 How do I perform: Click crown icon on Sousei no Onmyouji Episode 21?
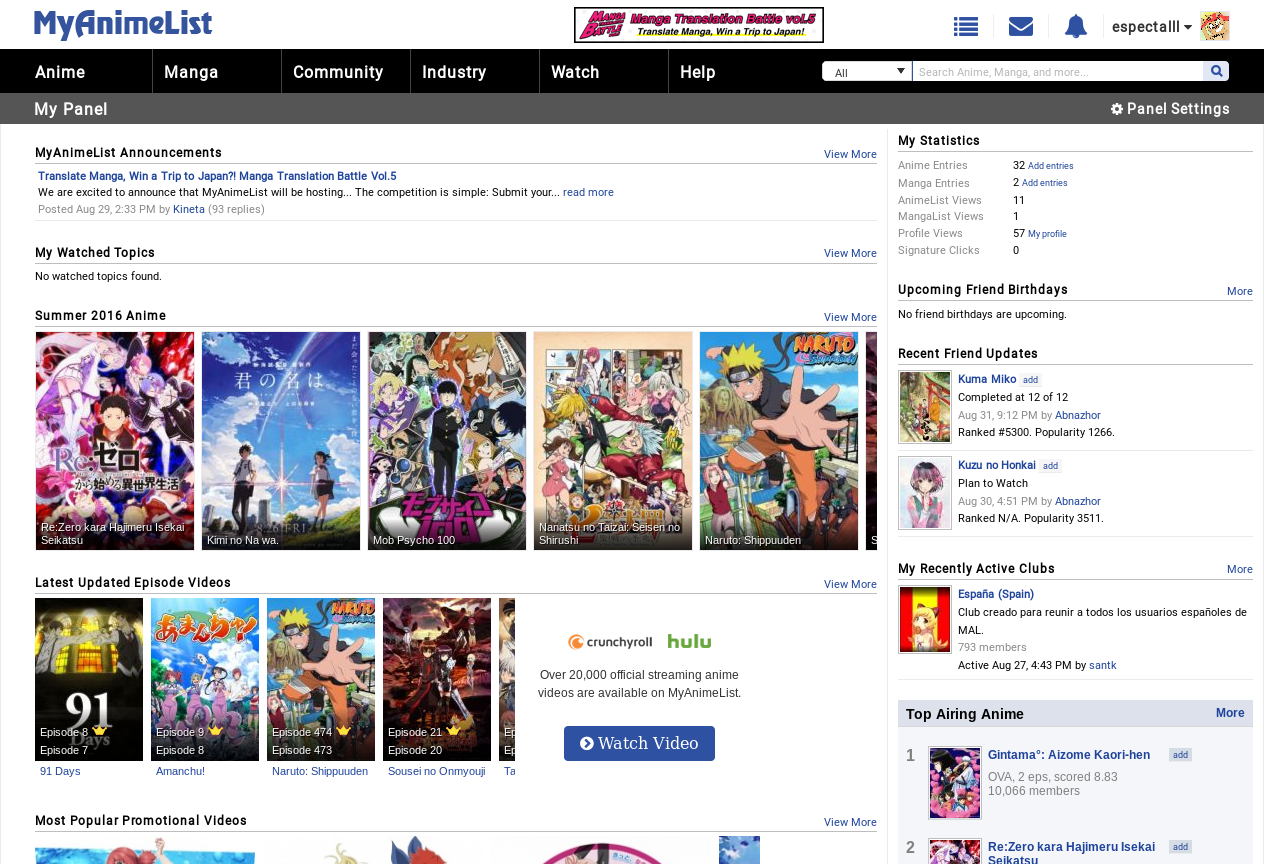[454, 731]
